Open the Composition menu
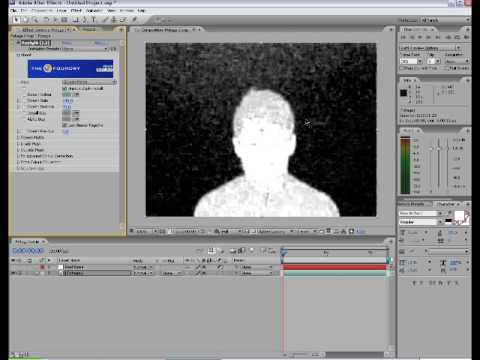Screen dimensions: 480x360 click(x=42, y=11)
